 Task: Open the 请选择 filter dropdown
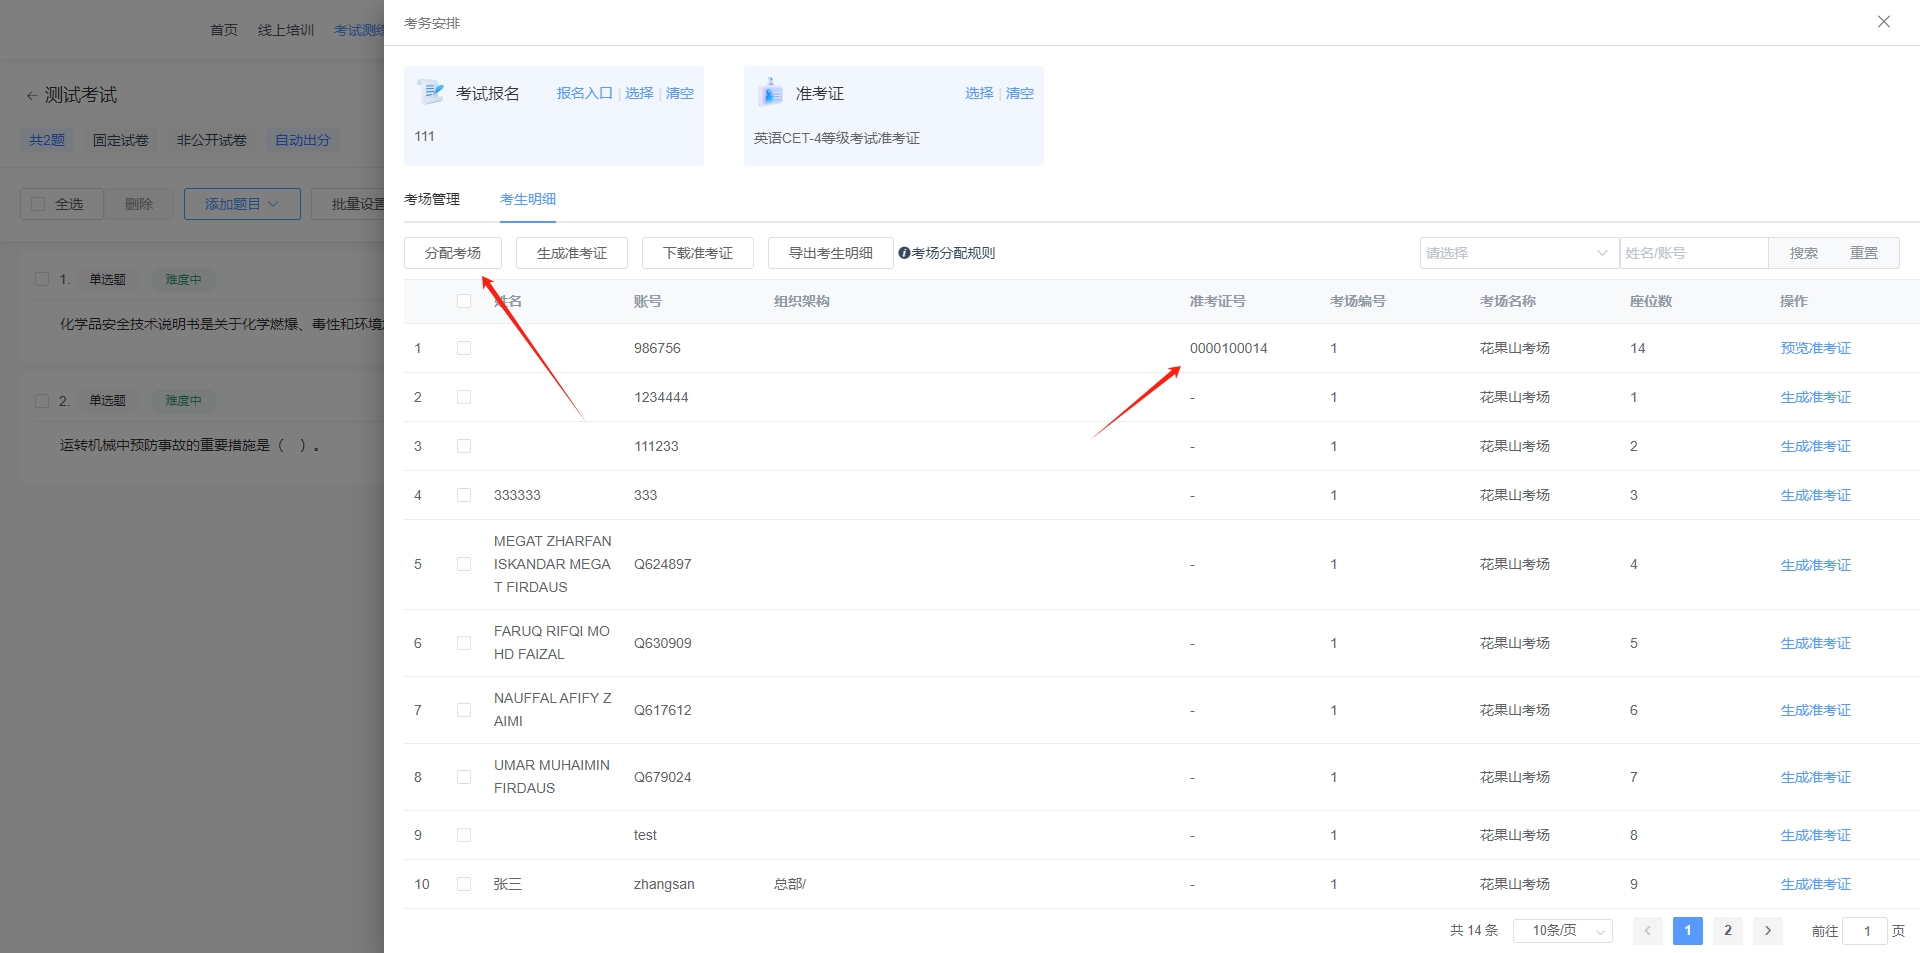(x=1517, y=253)
